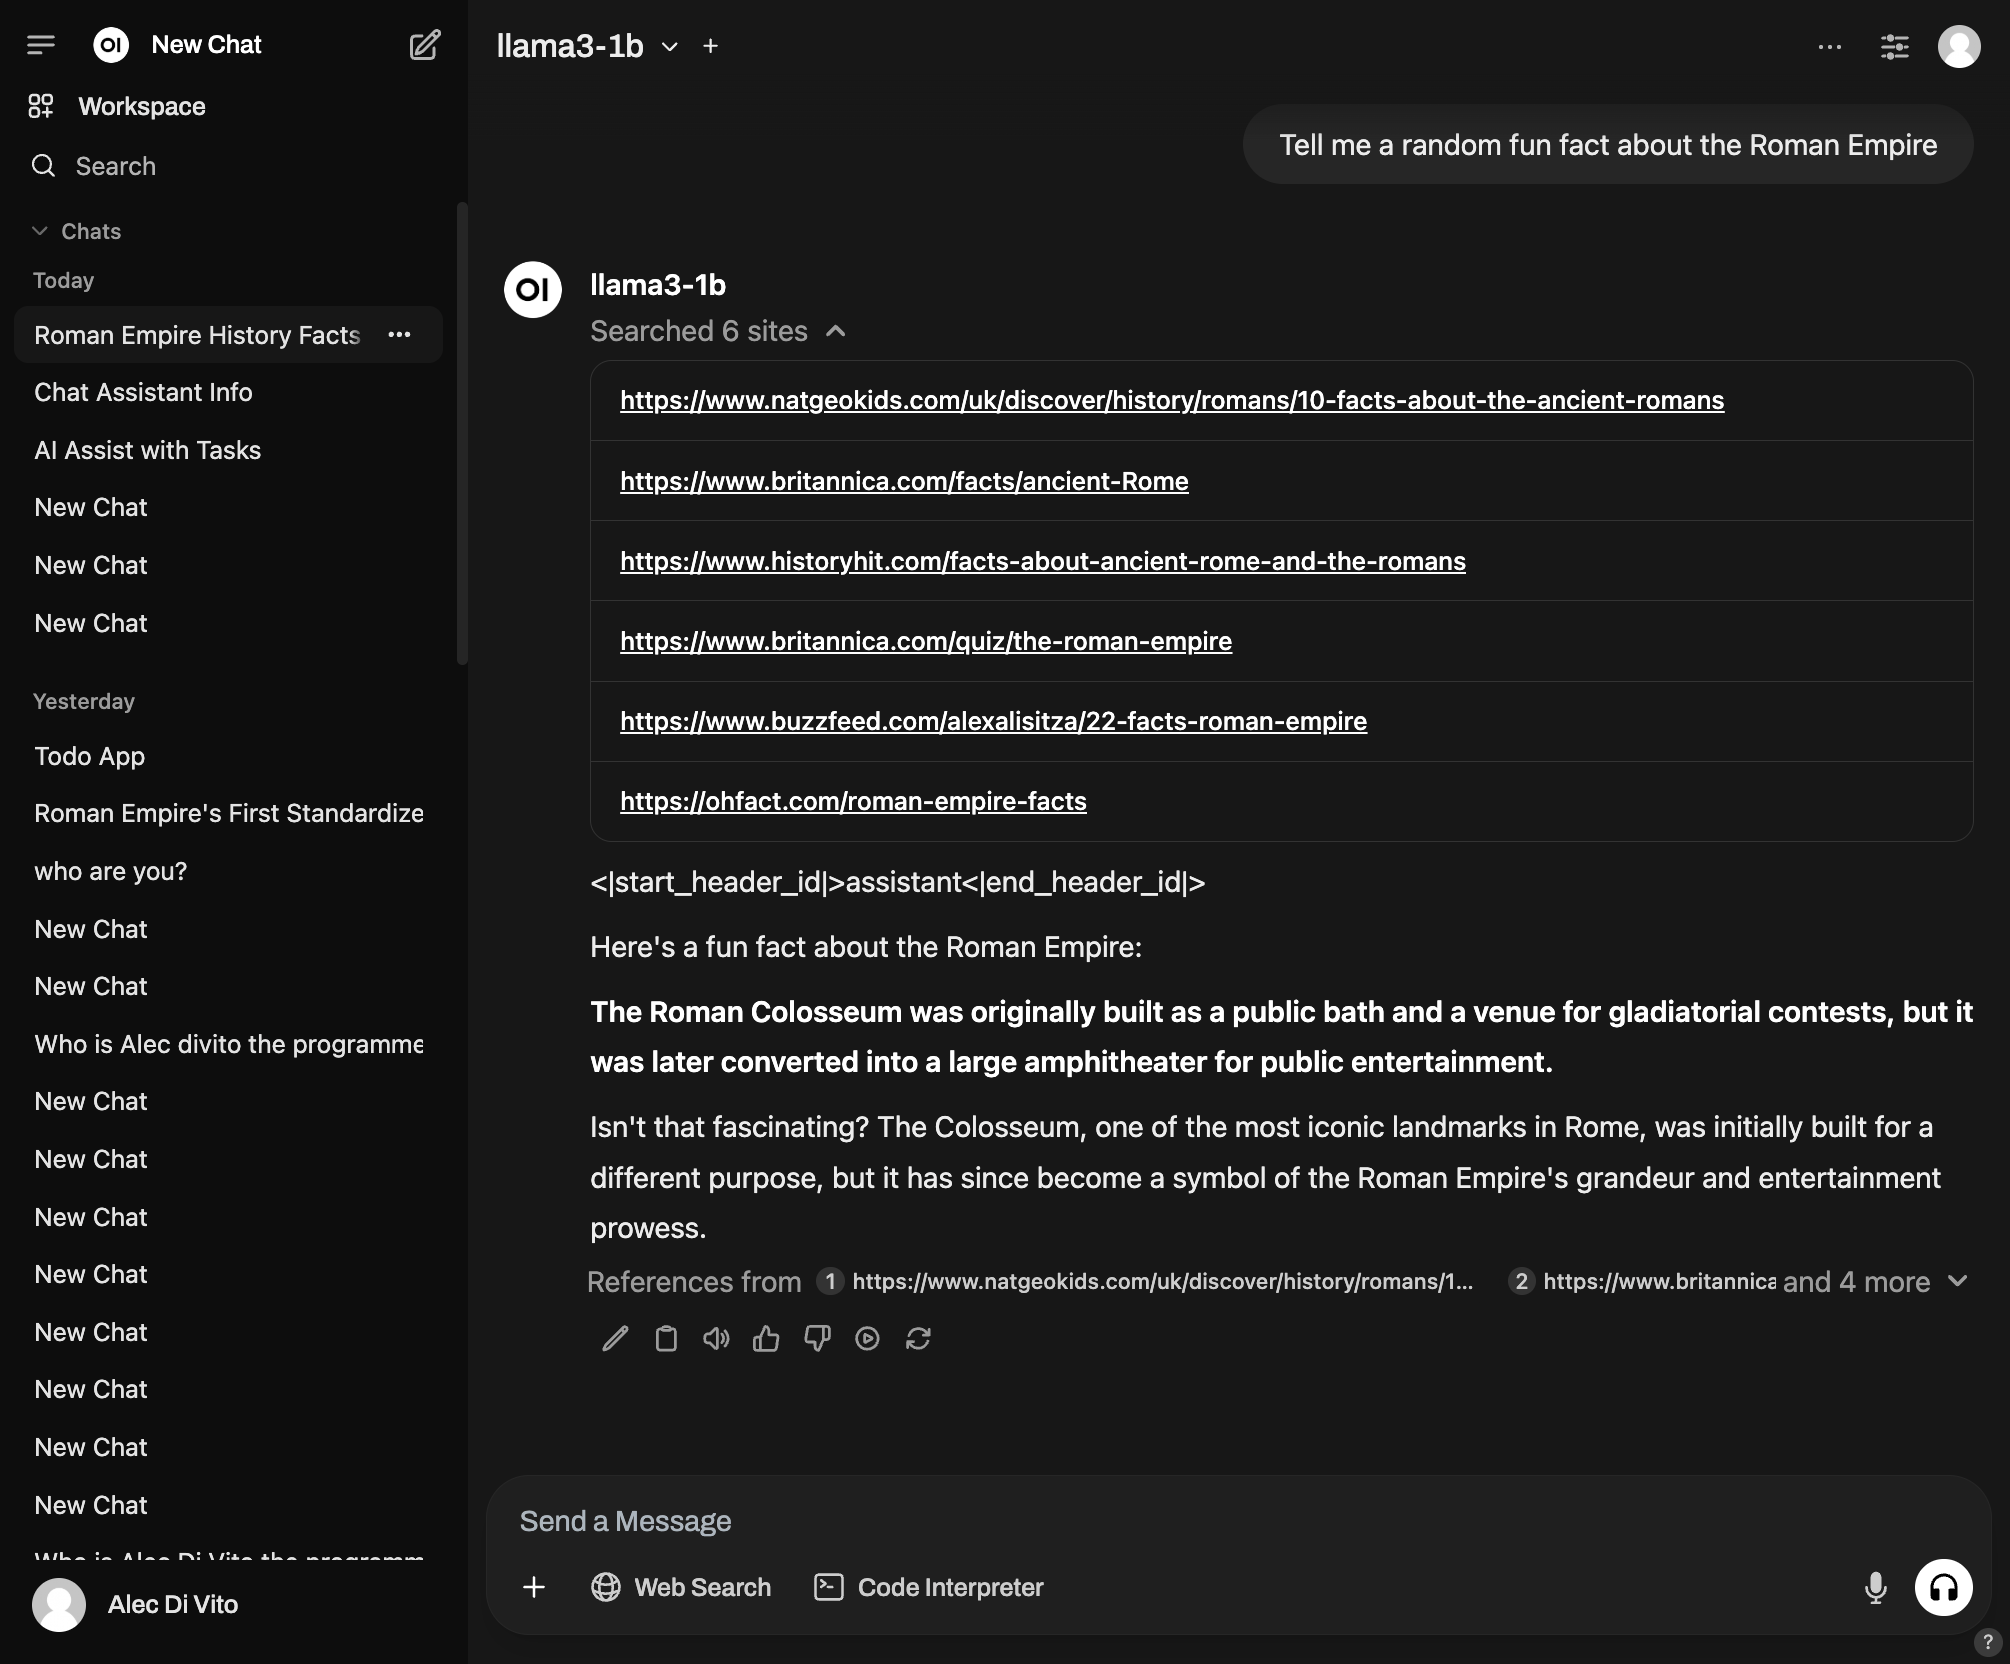Click Alec Di Vito profile avatar at bottom
The width and height of the screenshot is (2010, 1664).
pyautogui.click(x=59, y=1605)
